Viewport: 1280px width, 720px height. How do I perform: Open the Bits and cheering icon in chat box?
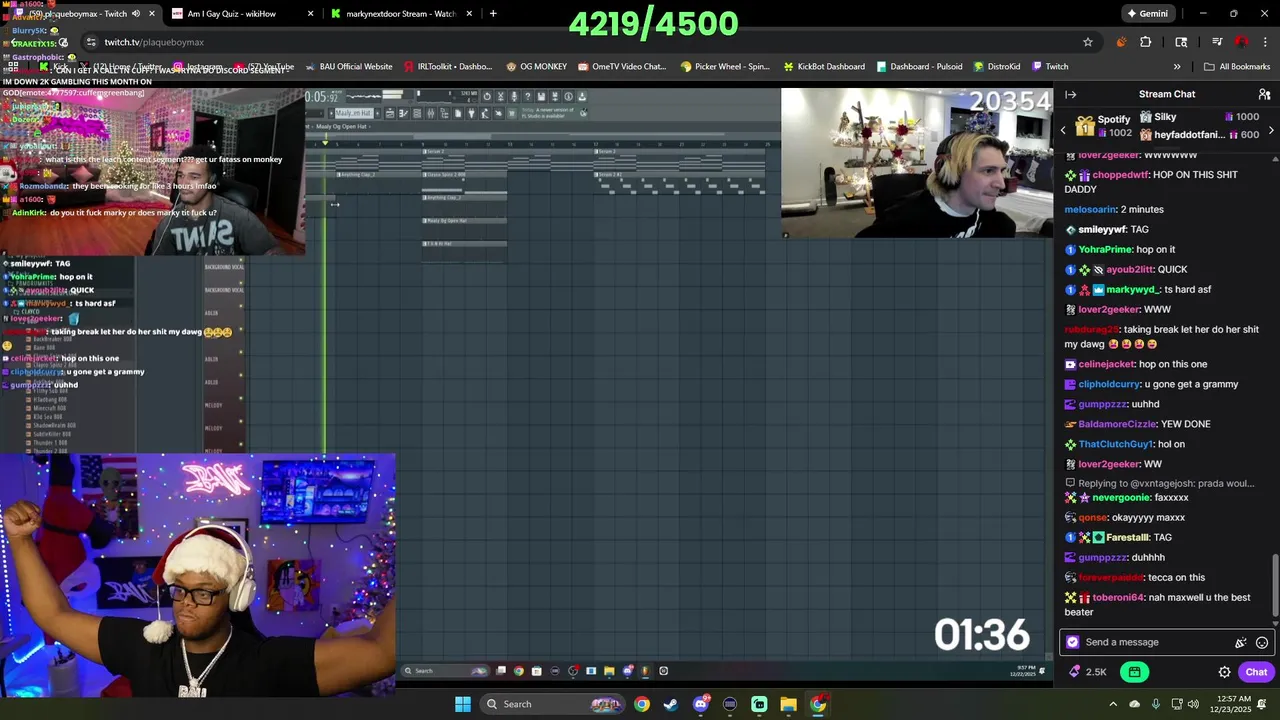pos(1240,643)
